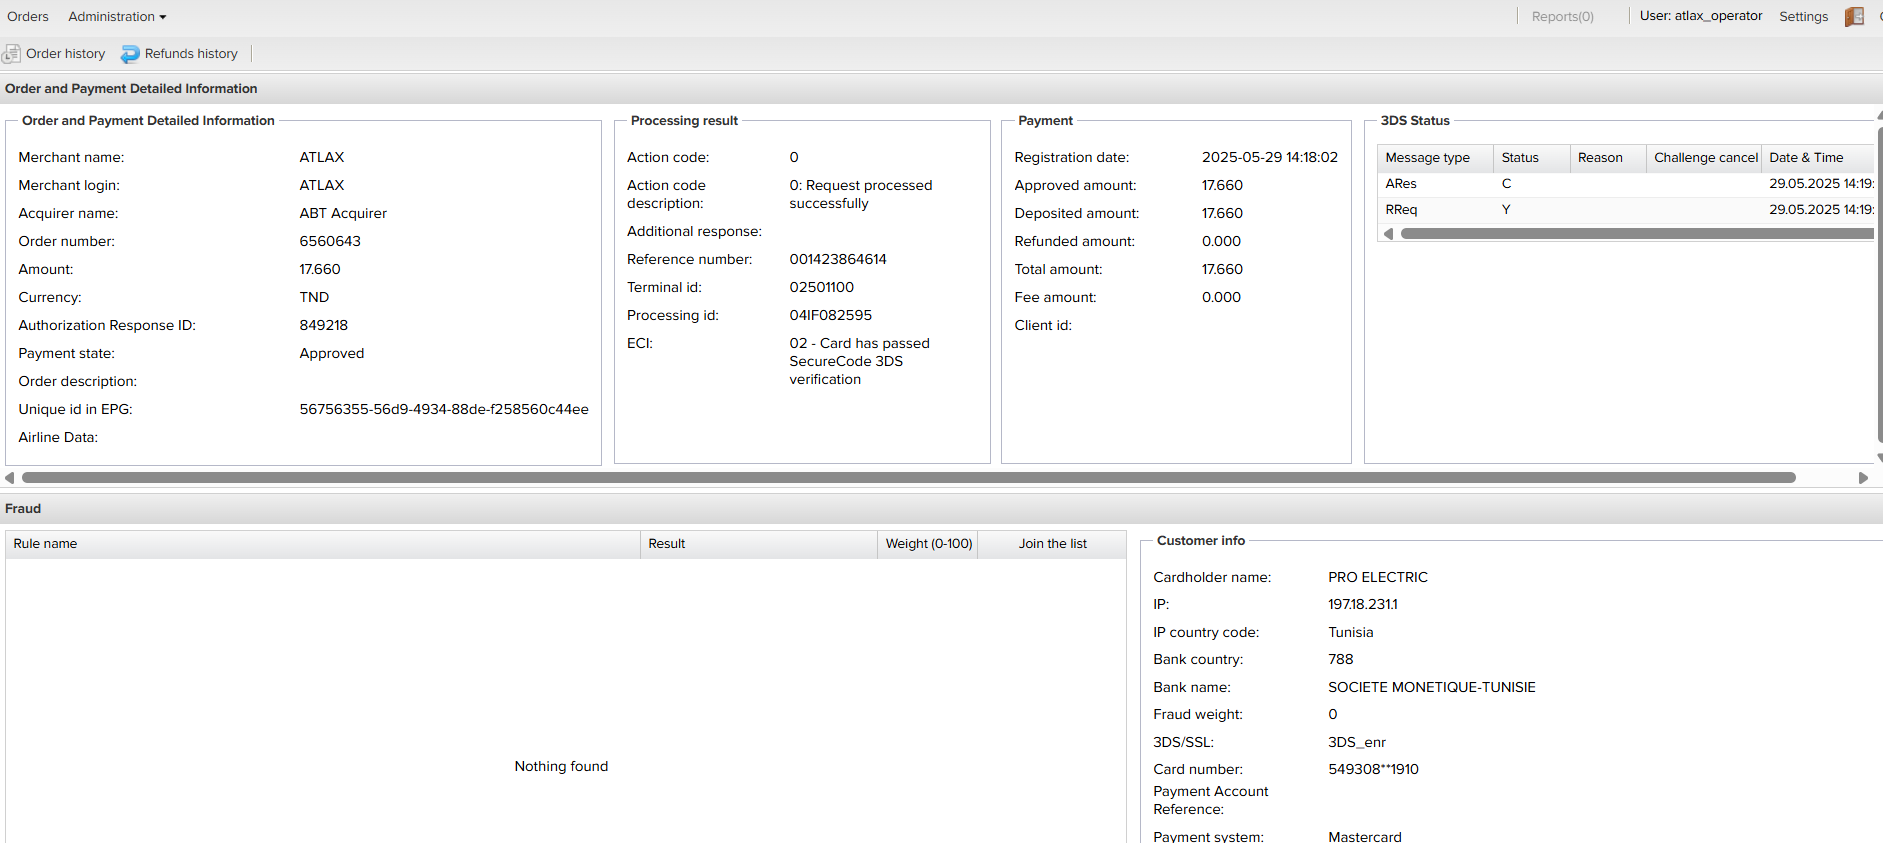Click the Weight (0-100) column header
Image resolution: width=1883 pixels, height=843 pixels.
pos(928,544)
